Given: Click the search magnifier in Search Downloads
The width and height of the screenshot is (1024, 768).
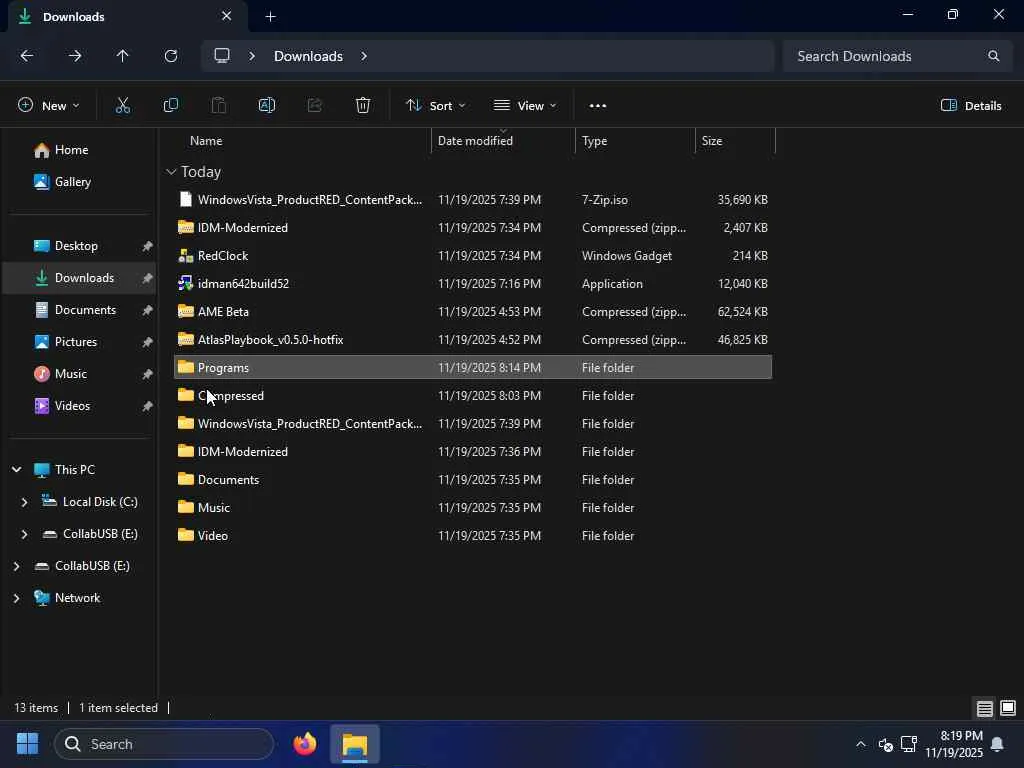Looking at the screenshot, I should (x=993, y=56).
